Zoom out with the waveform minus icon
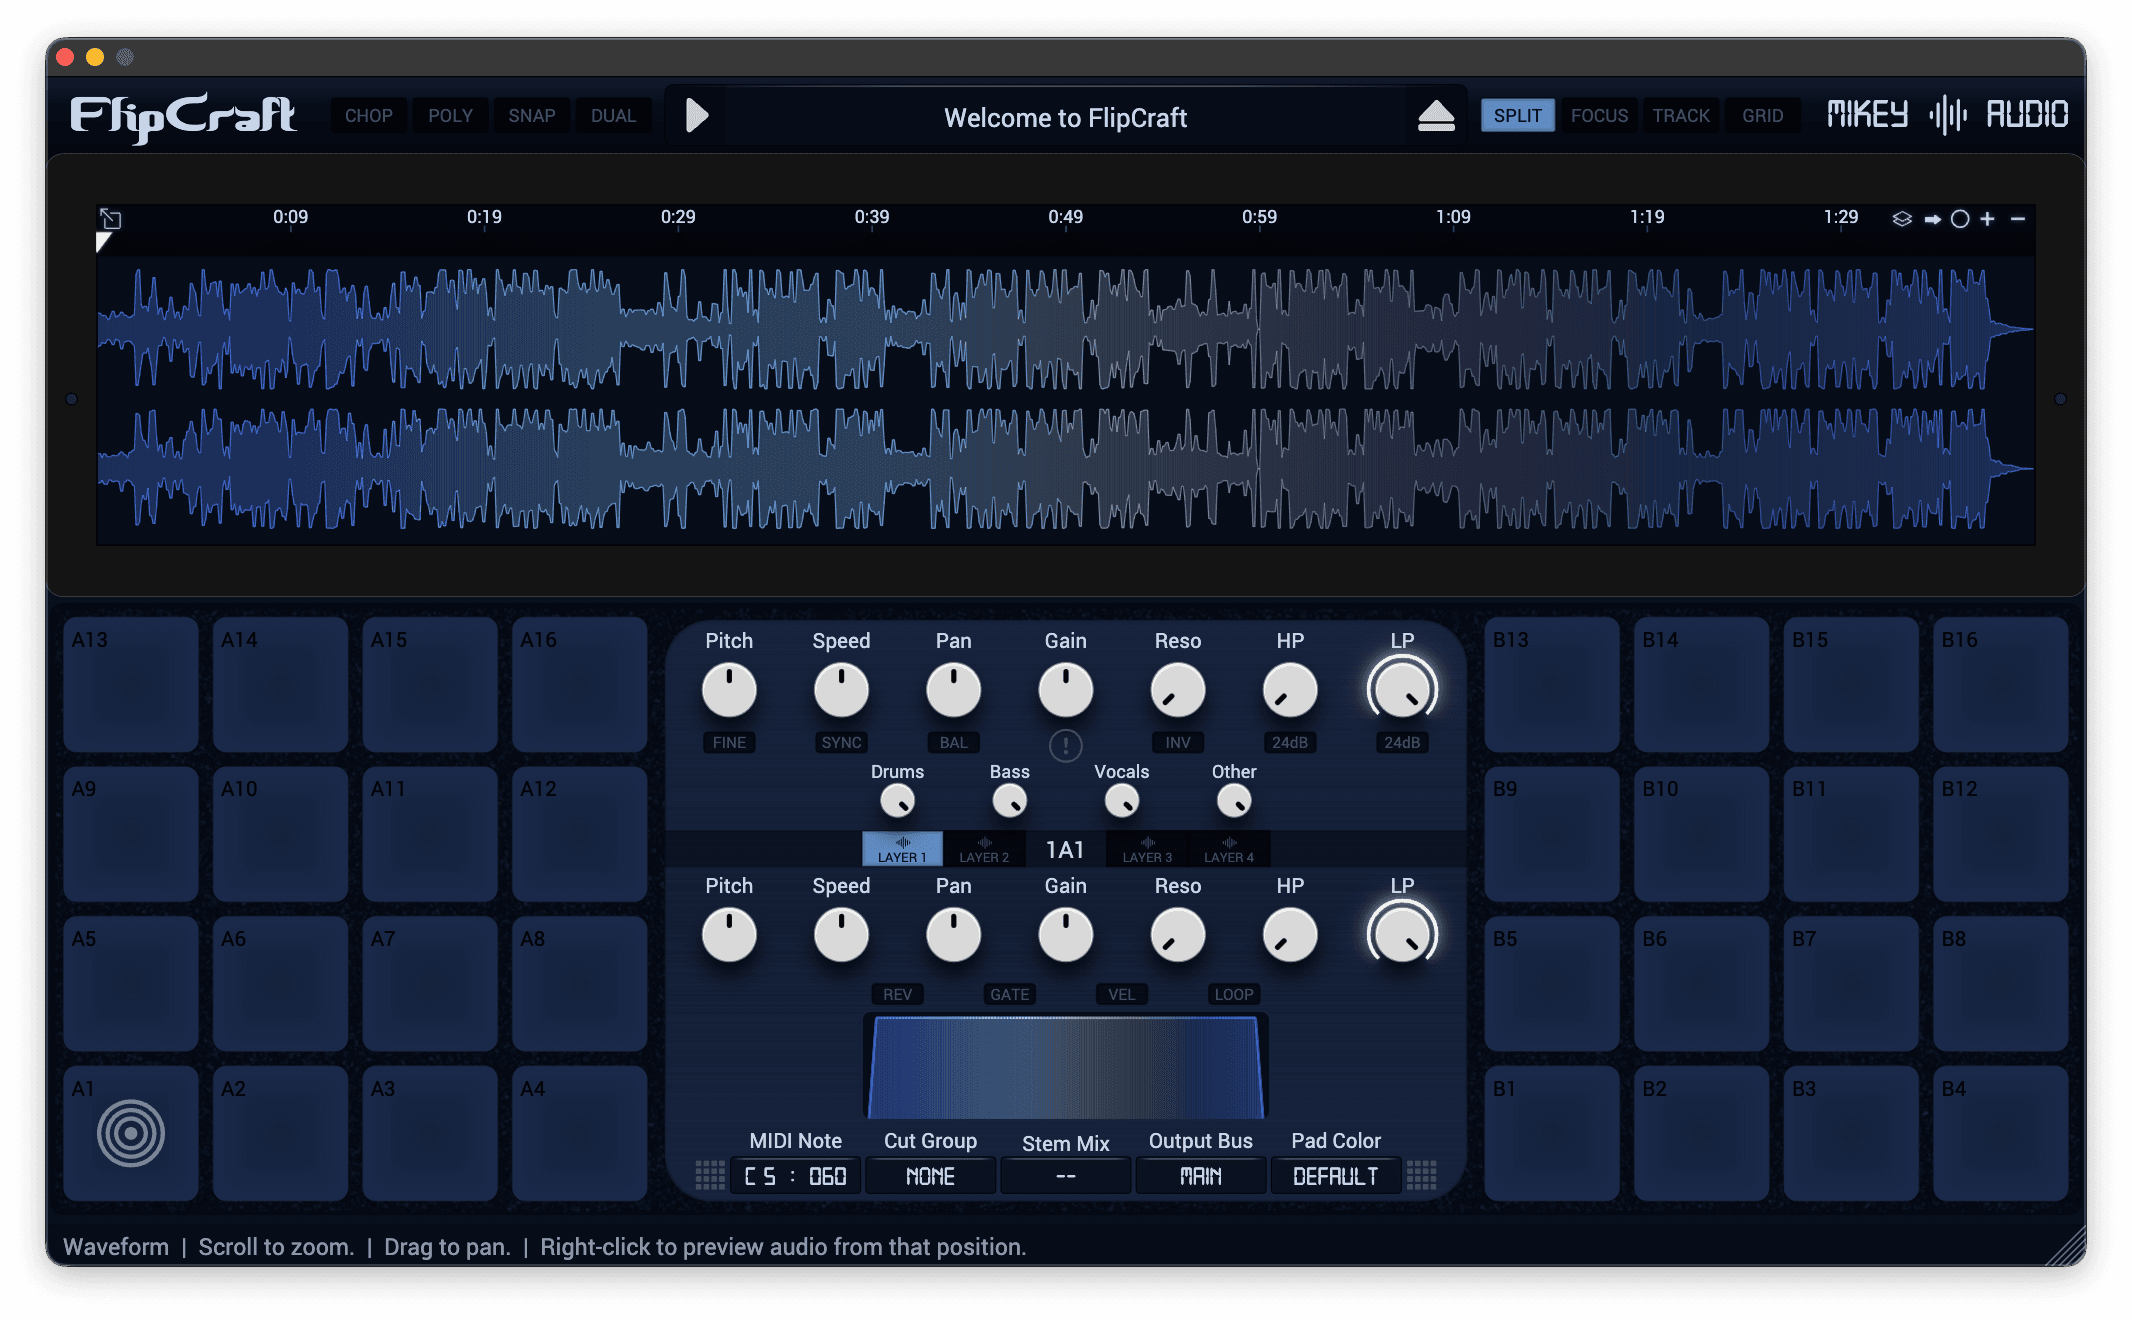Viewport: 2132px width, 1320px height. point(2018,219)
